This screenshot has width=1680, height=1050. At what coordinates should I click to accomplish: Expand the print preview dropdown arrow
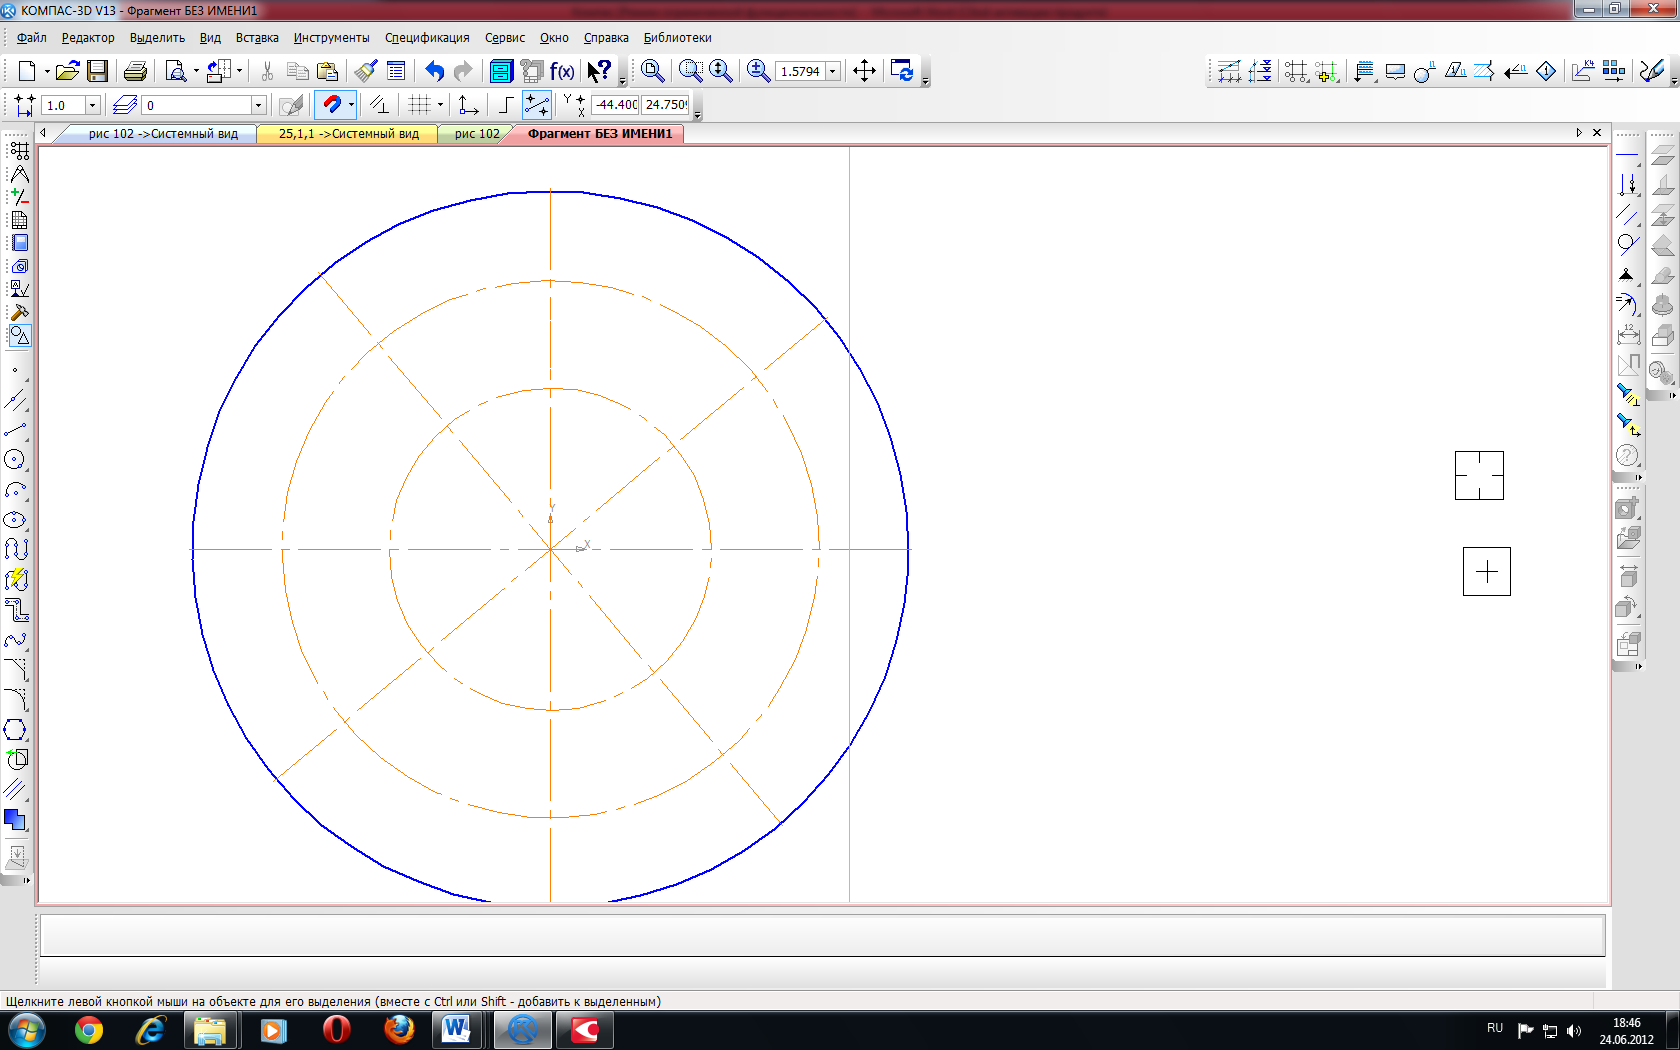(x=196, y=71)
